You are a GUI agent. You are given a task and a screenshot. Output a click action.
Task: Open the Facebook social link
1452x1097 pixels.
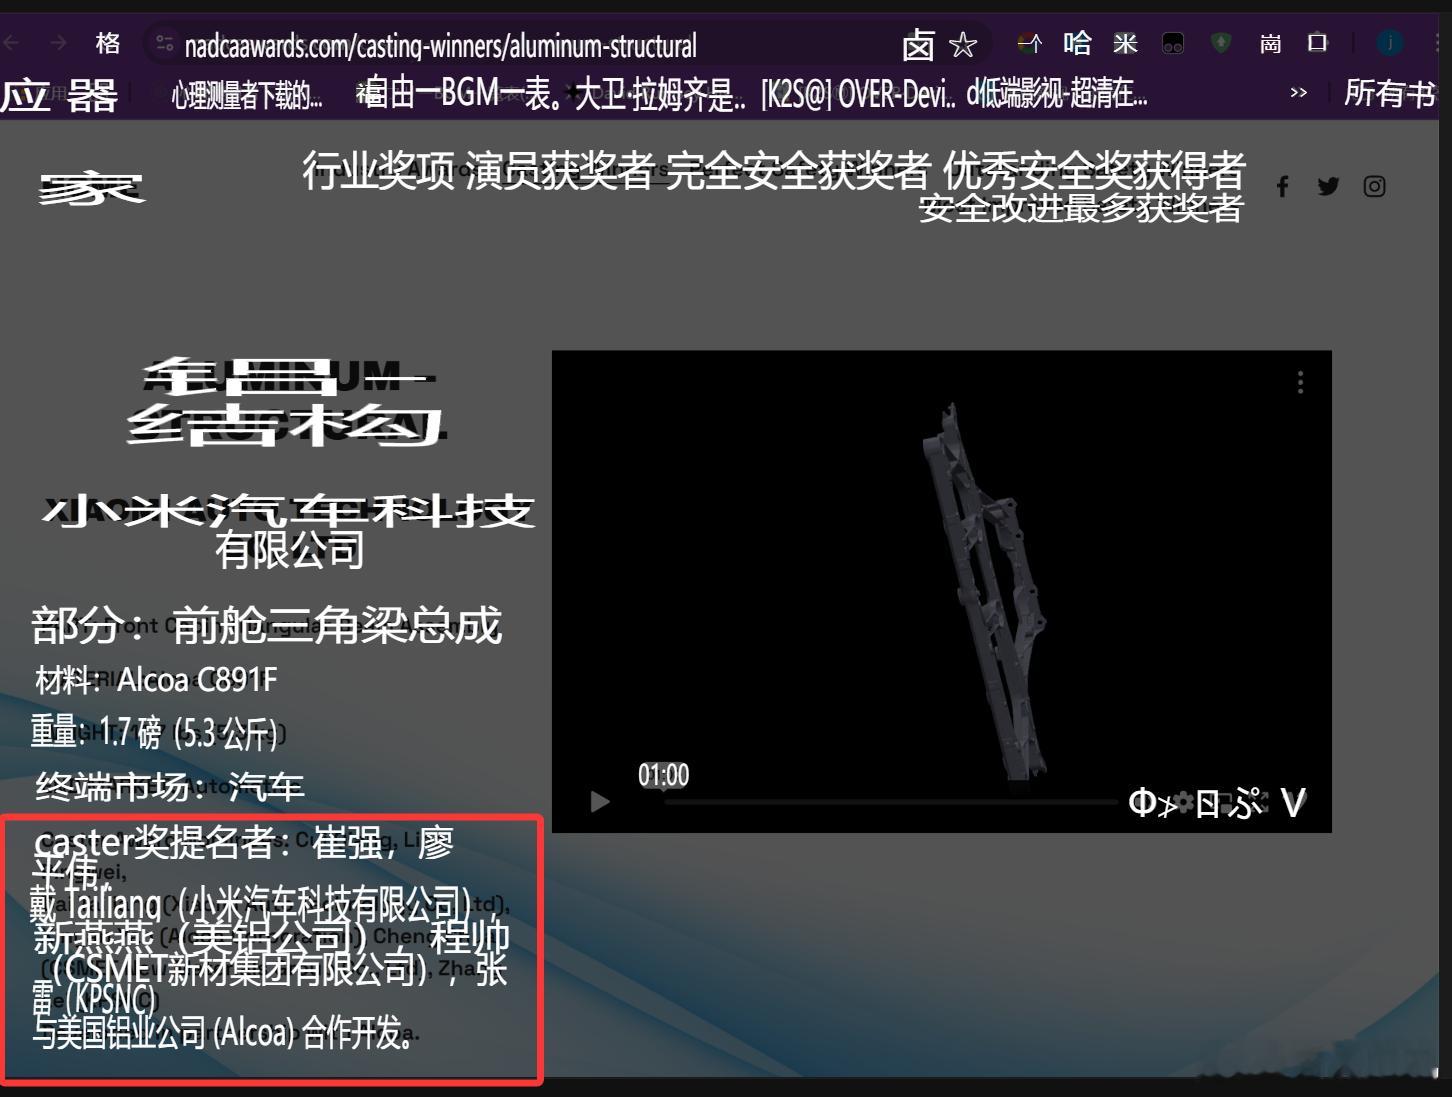(1282, 187)
